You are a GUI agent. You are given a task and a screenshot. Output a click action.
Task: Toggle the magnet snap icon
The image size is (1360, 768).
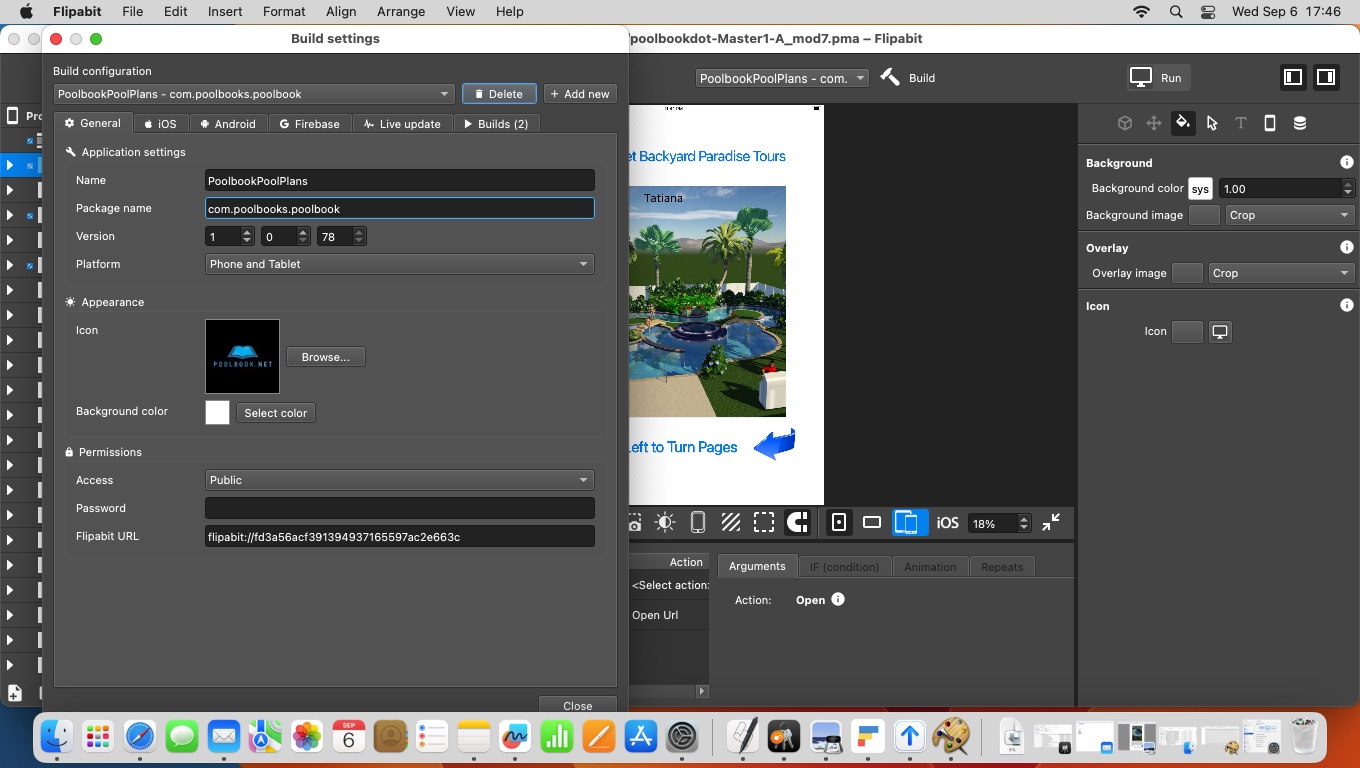797,522
